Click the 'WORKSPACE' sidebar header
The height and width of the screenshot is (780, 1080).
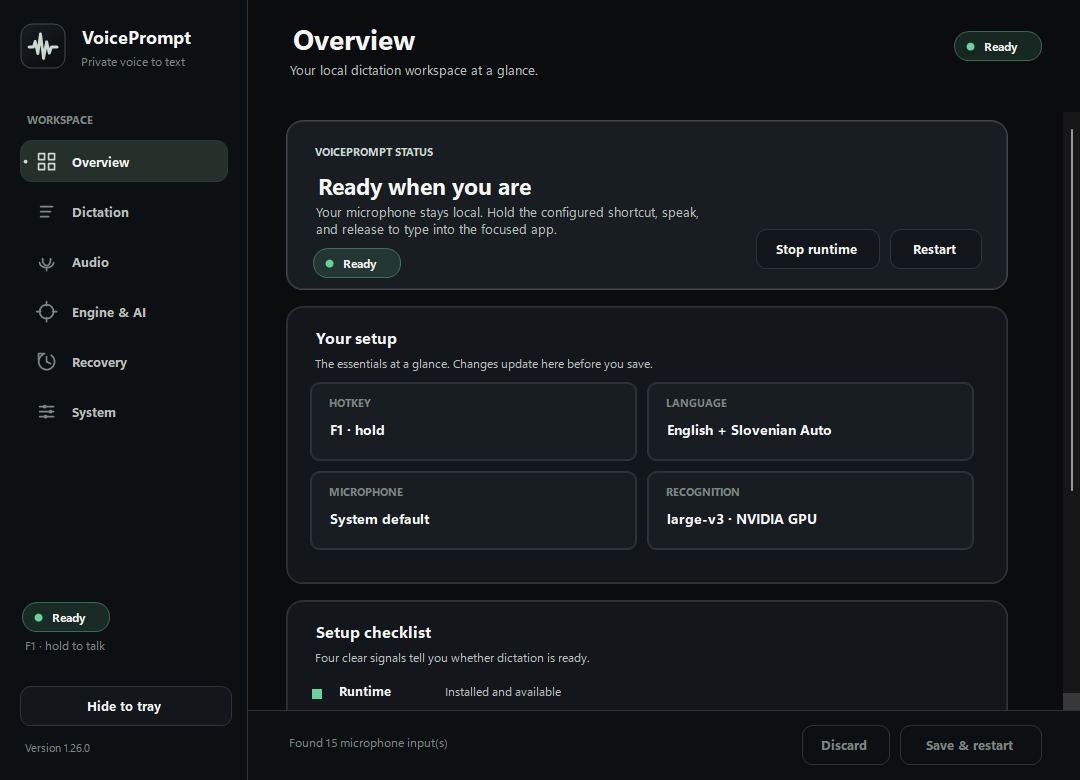60,120
